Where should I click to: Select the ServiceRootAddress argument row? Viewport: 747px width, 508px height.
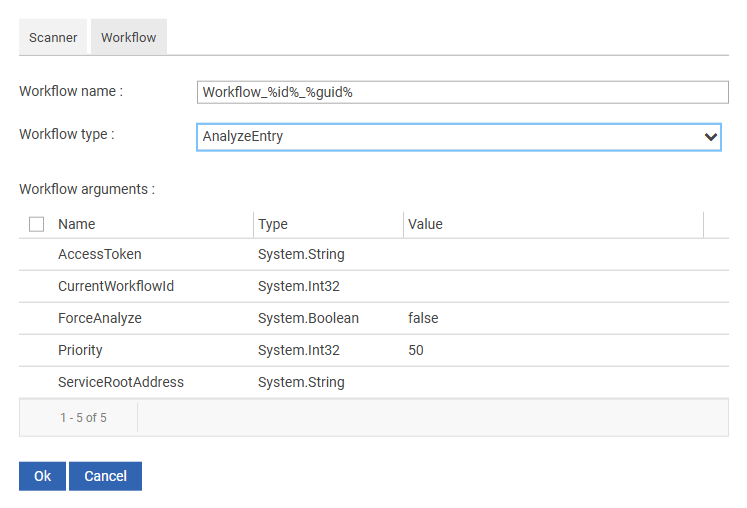(121, 382)
